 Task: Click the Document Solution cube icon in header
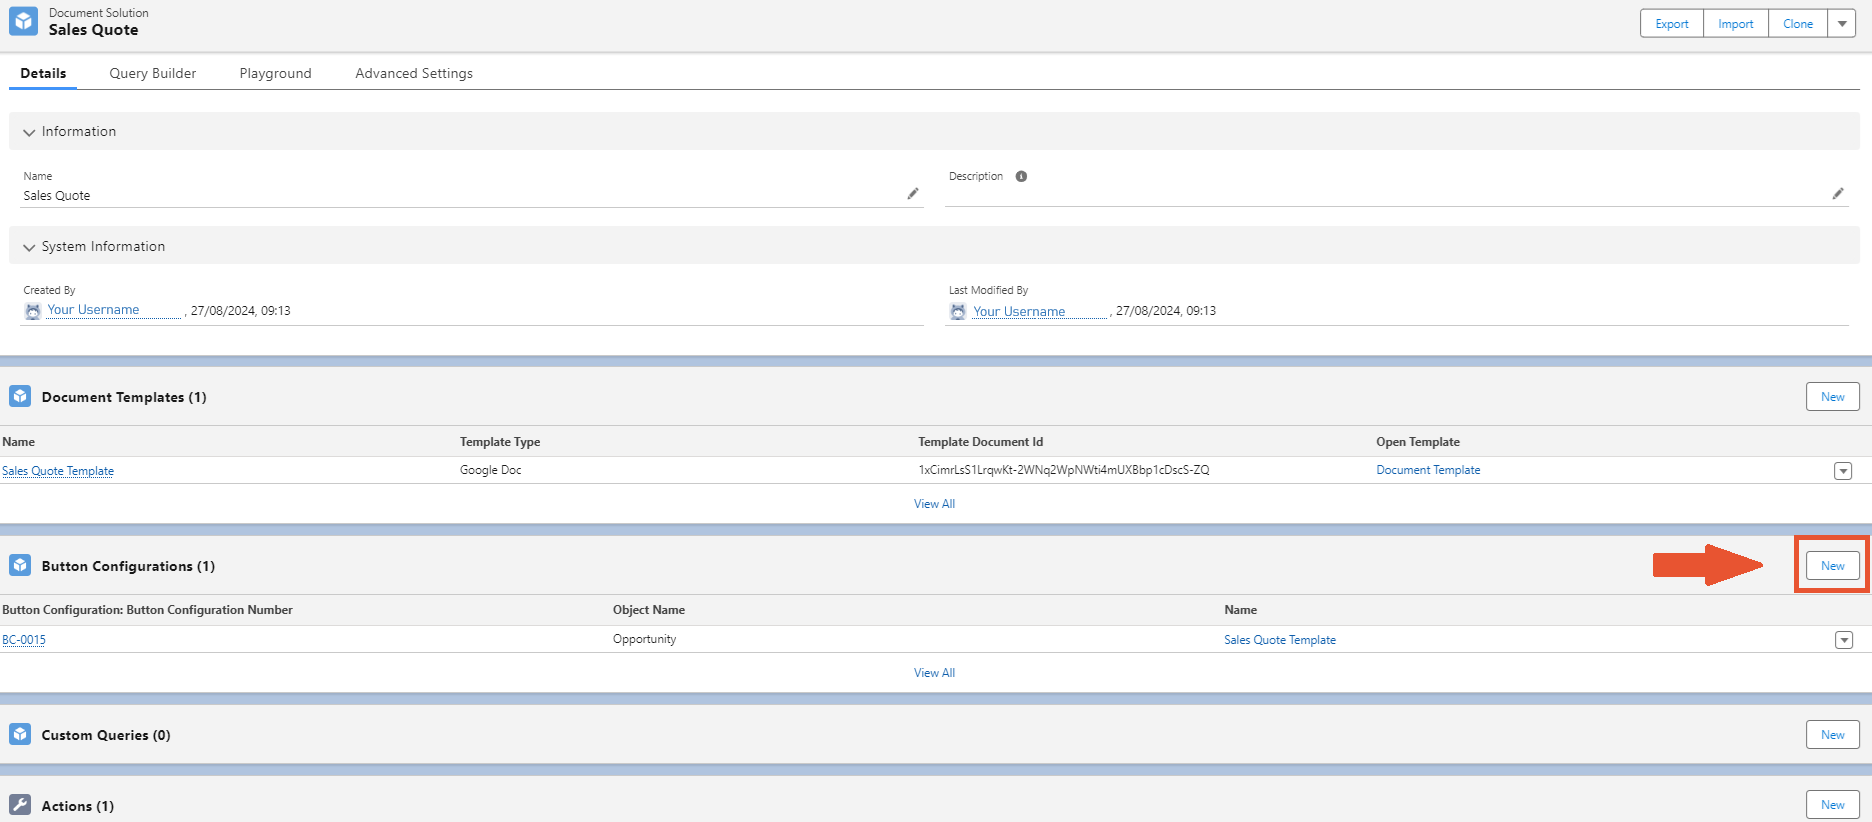[x=23, y=21]
